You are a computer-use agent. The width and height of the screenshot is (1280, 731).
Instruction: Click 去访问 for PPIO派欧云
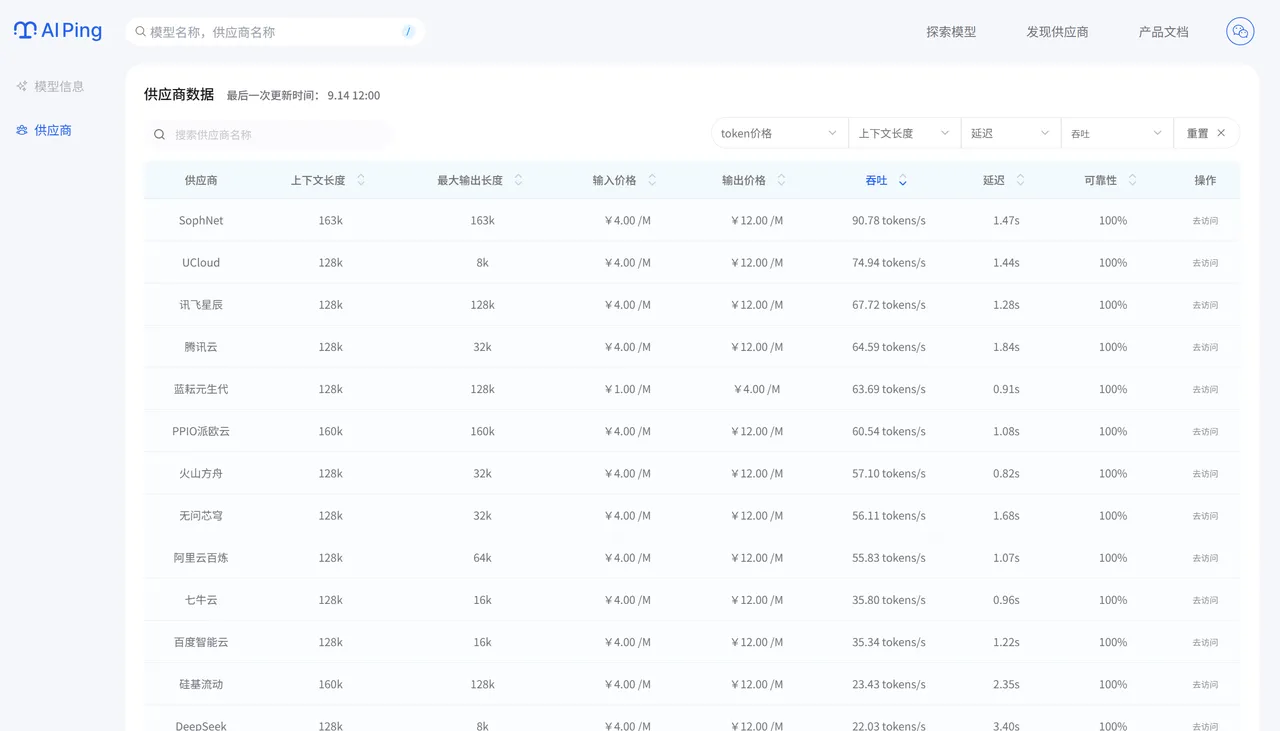pos(1205,432)
